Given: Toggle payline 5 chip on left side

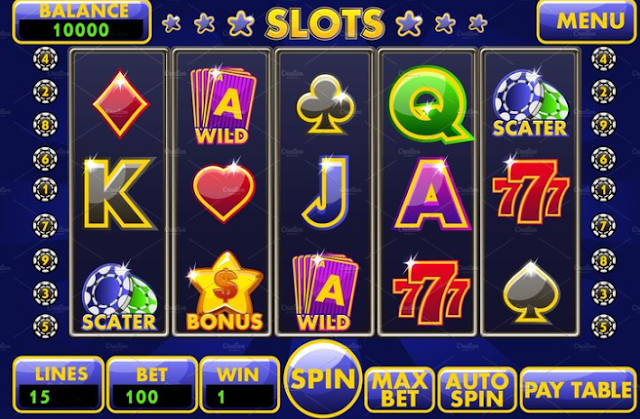Looking at the screenshot, I should click(45, 326).
